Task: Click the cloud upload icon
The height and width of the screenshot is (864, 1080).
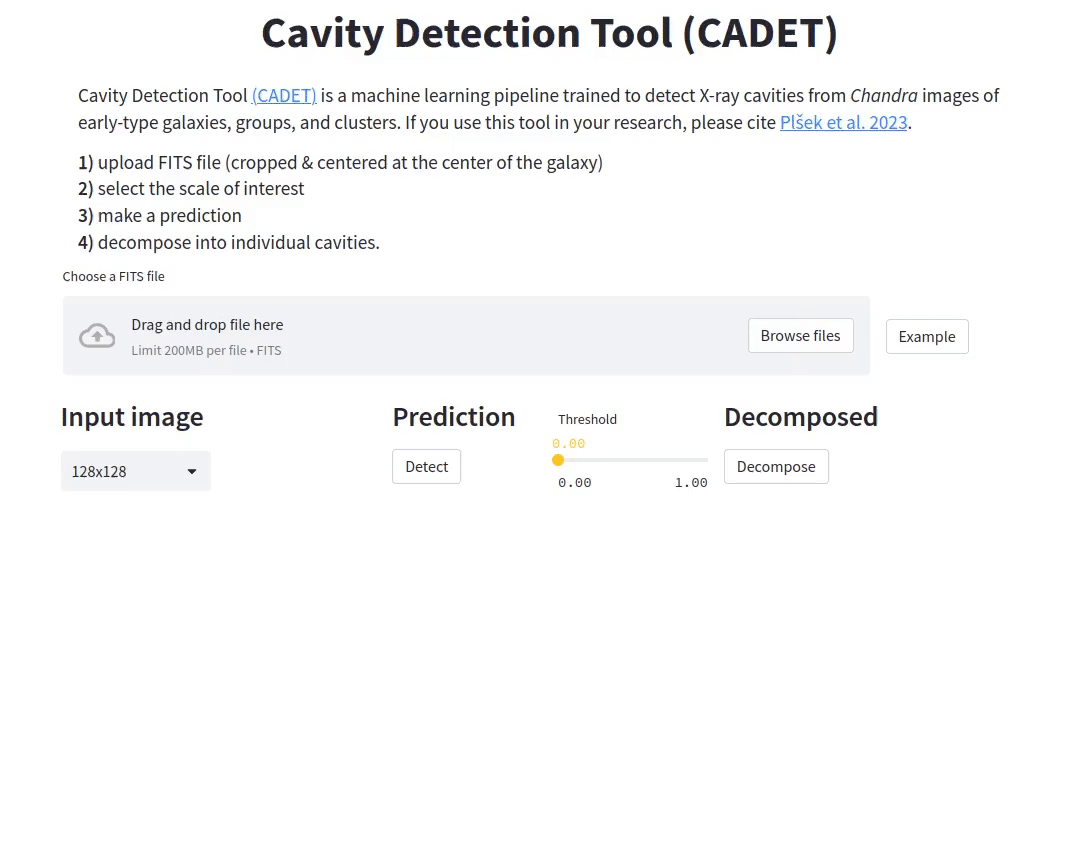Action: pos(97,336)
